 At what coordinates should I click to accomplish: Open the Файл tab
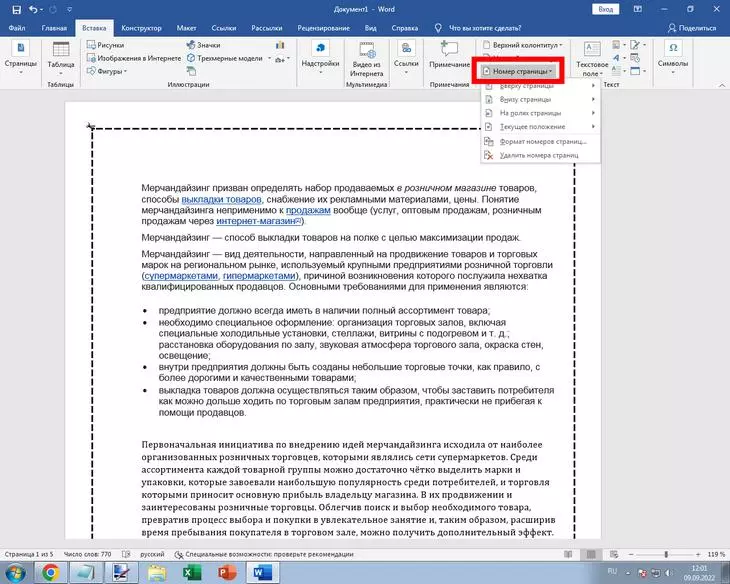17,28
